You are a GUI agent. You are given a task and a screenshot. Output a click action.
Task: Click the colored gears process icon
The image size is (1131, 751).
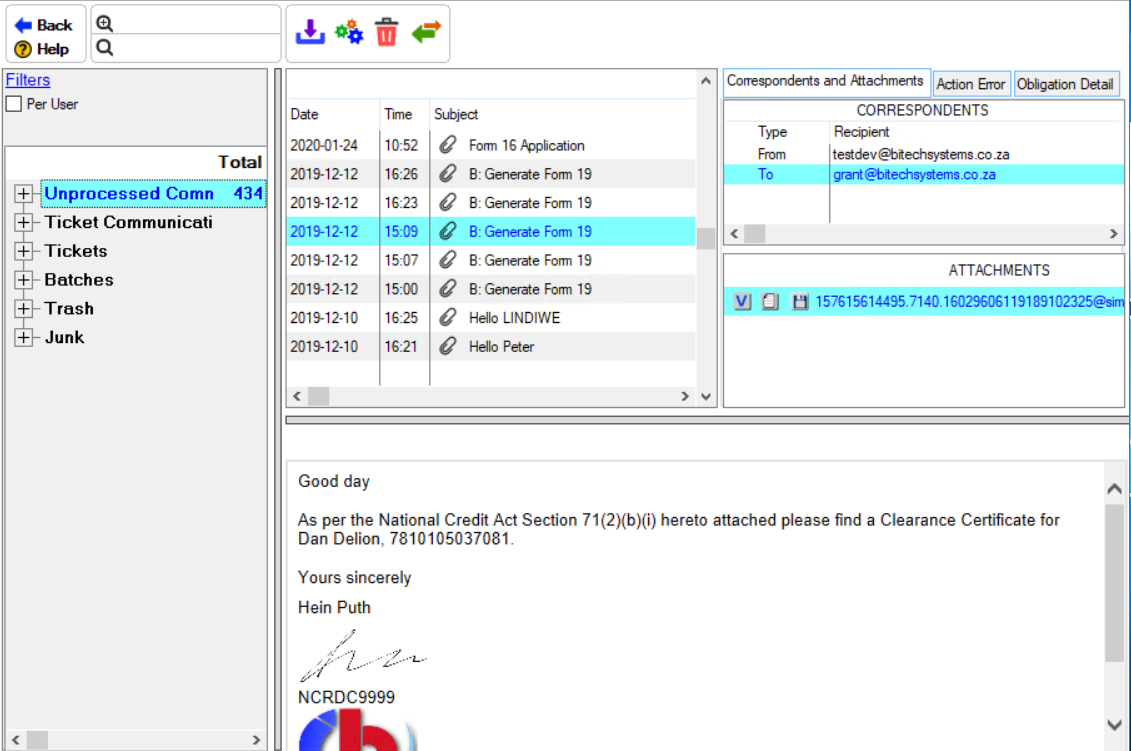[349, 33]
